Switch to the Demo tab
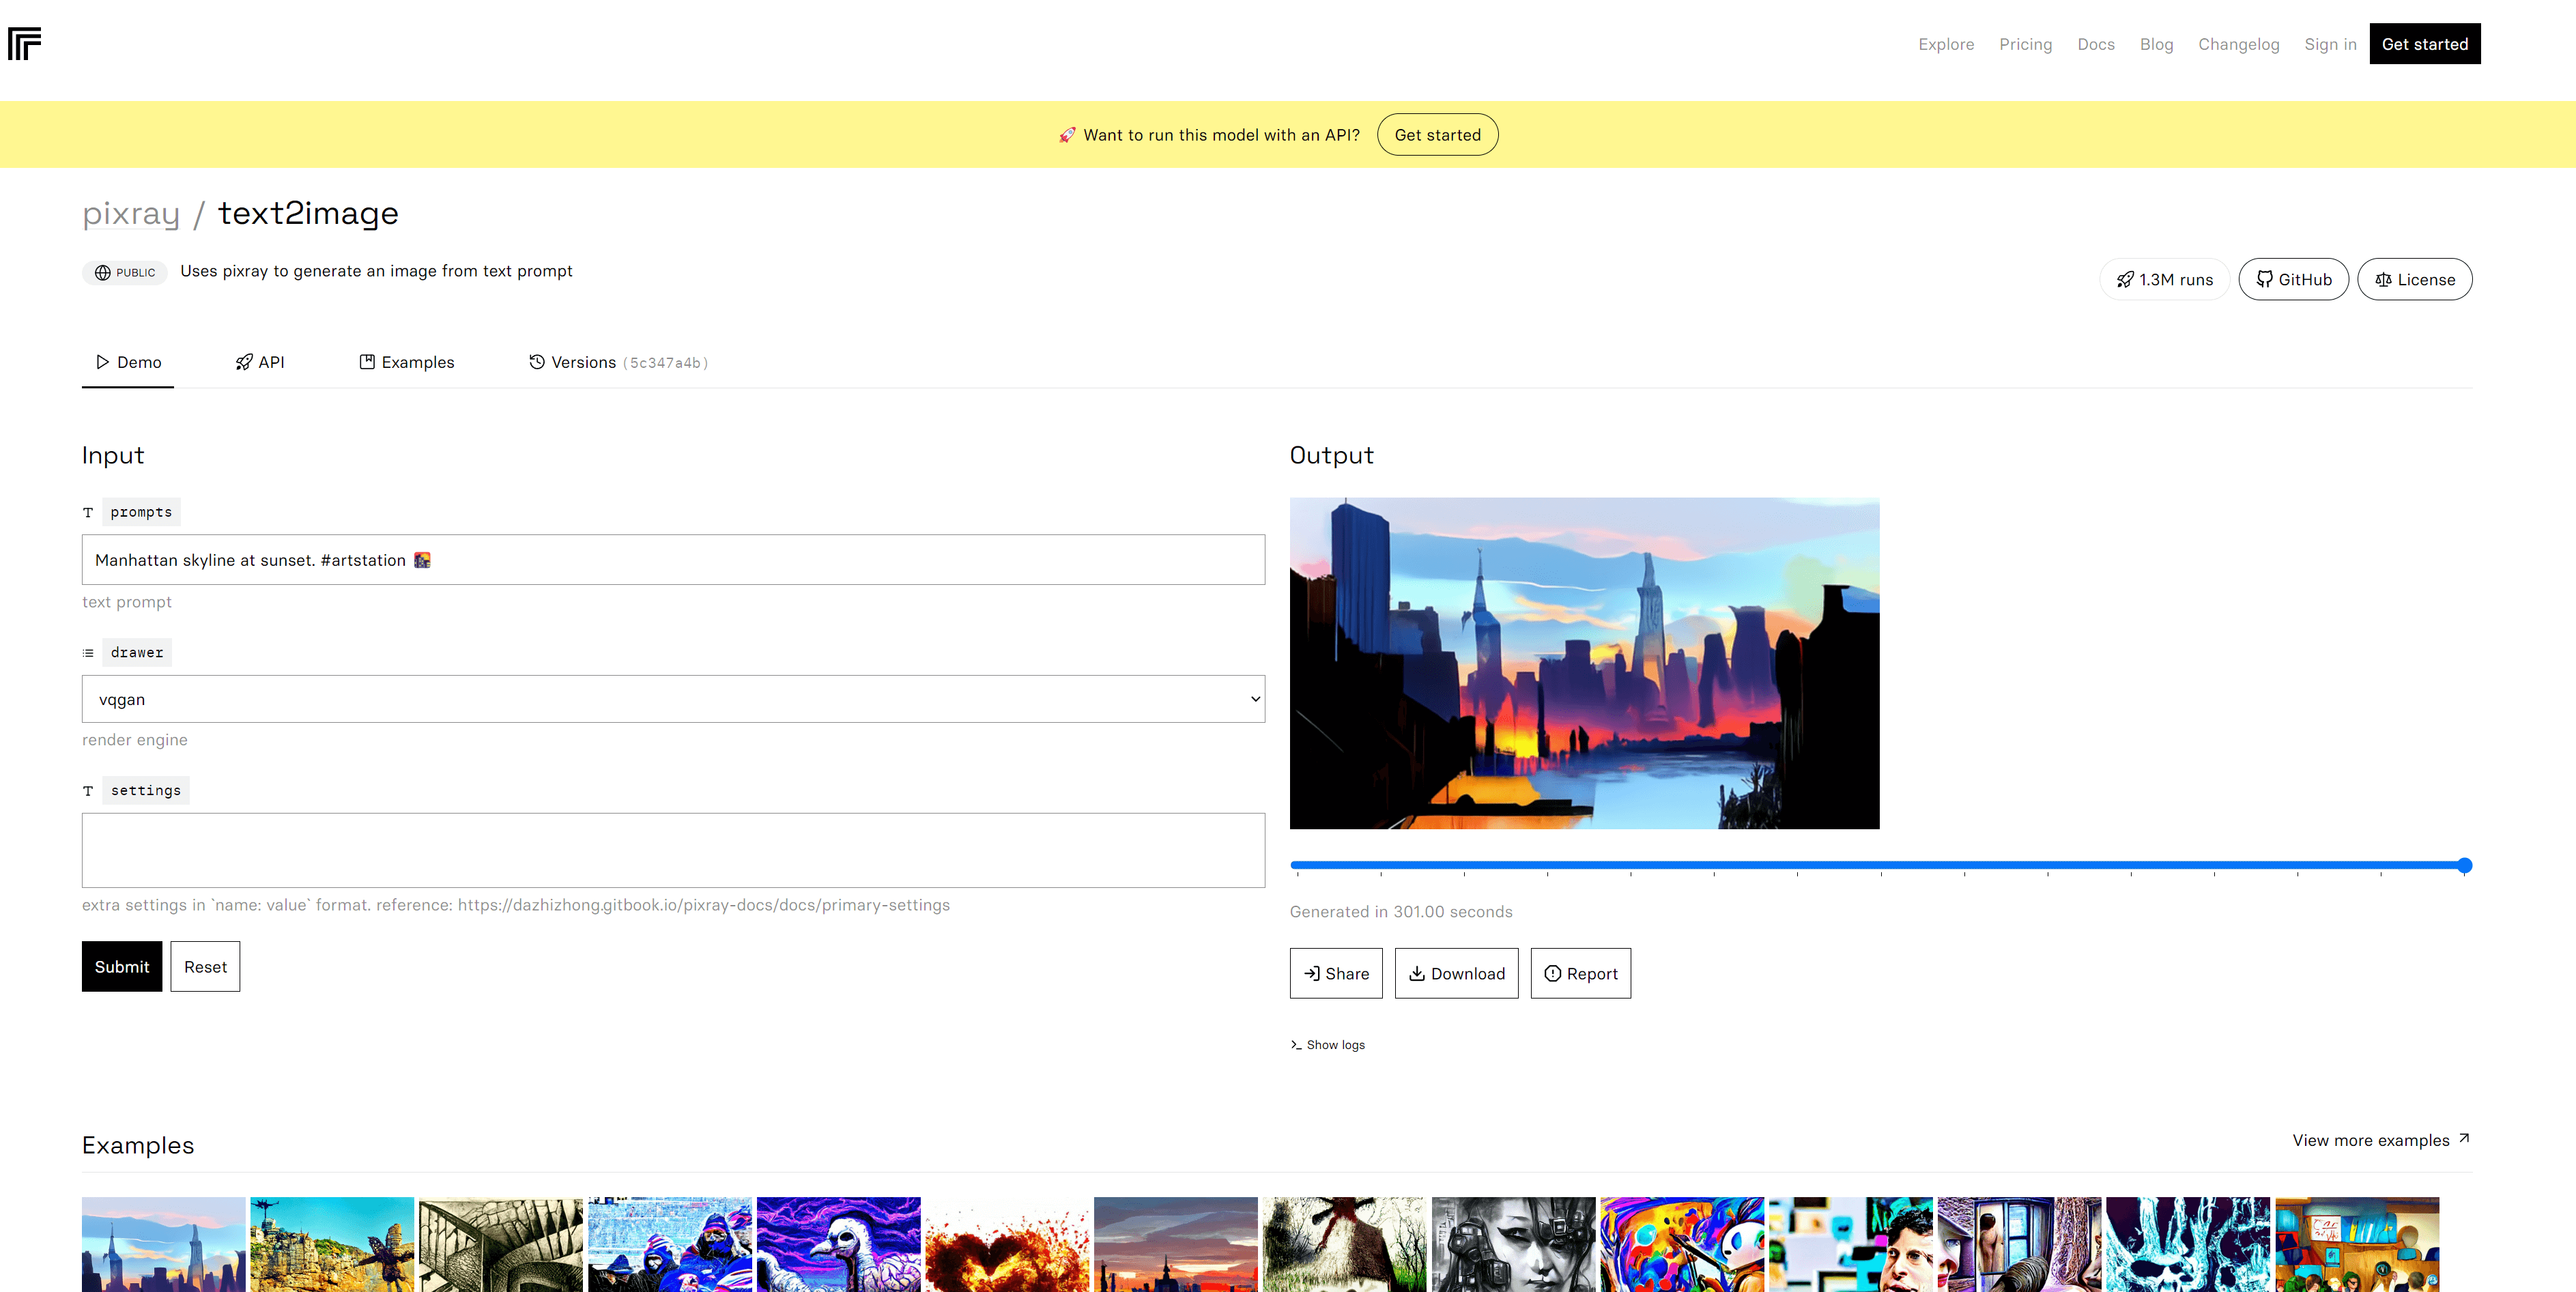The width and height of the screenshot is (2576, 1292). click(128, 362)
